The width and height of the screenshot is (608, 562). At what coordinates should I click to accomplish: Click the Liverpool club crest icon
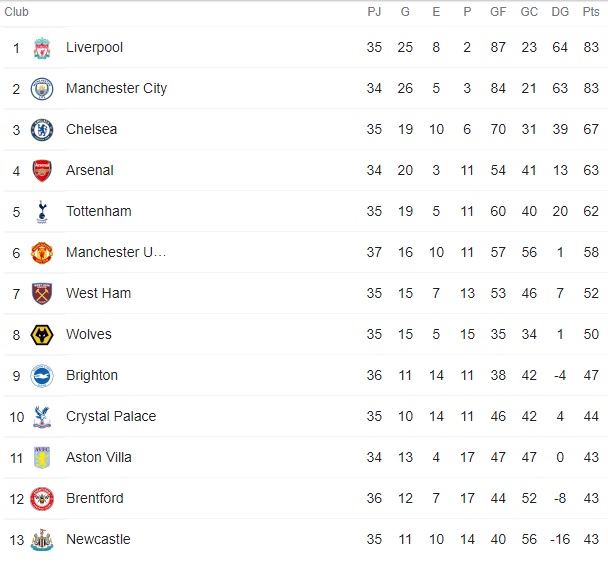[x=41, y=48]
